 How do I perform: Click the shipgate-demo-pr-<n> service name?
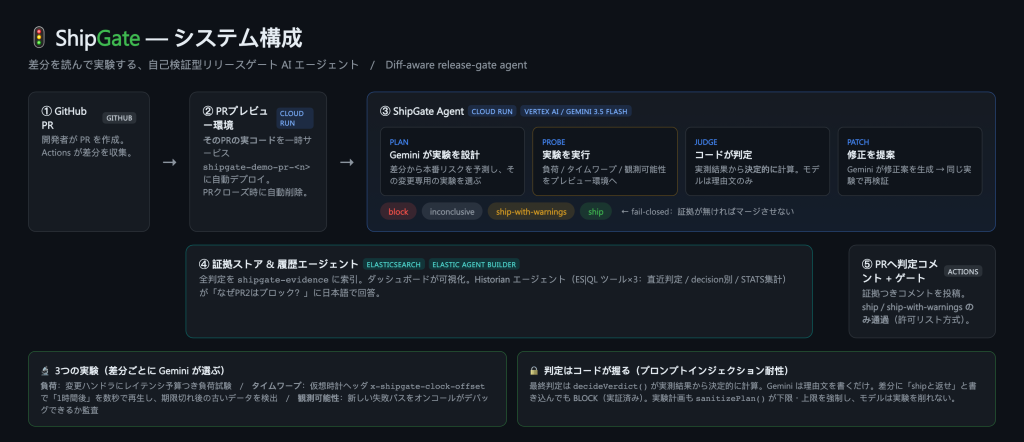click(x=256, y=166)
